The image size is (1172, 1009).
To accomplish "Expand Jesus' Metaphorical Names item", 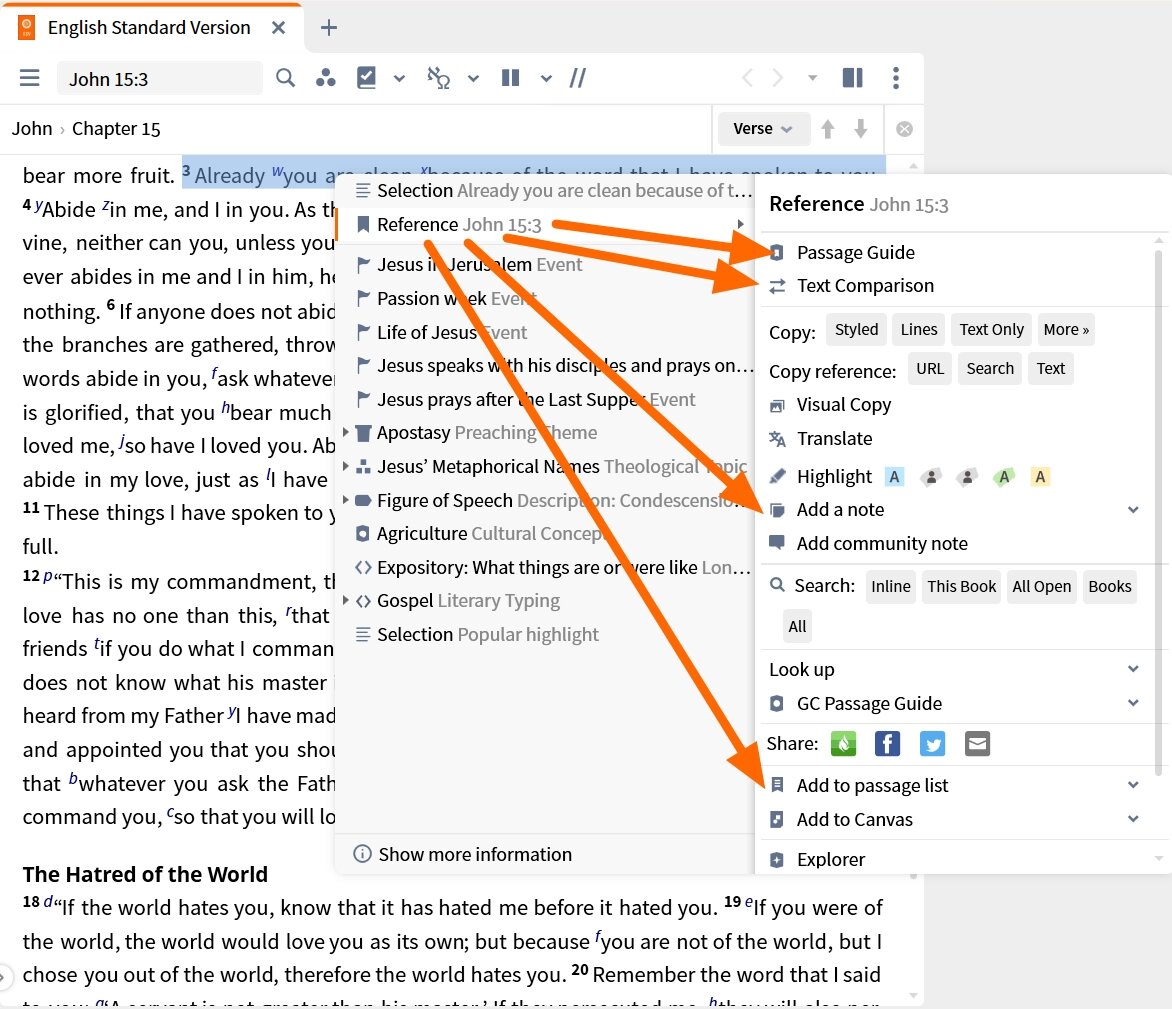I will pyautogui.click(x=345, y=466).
